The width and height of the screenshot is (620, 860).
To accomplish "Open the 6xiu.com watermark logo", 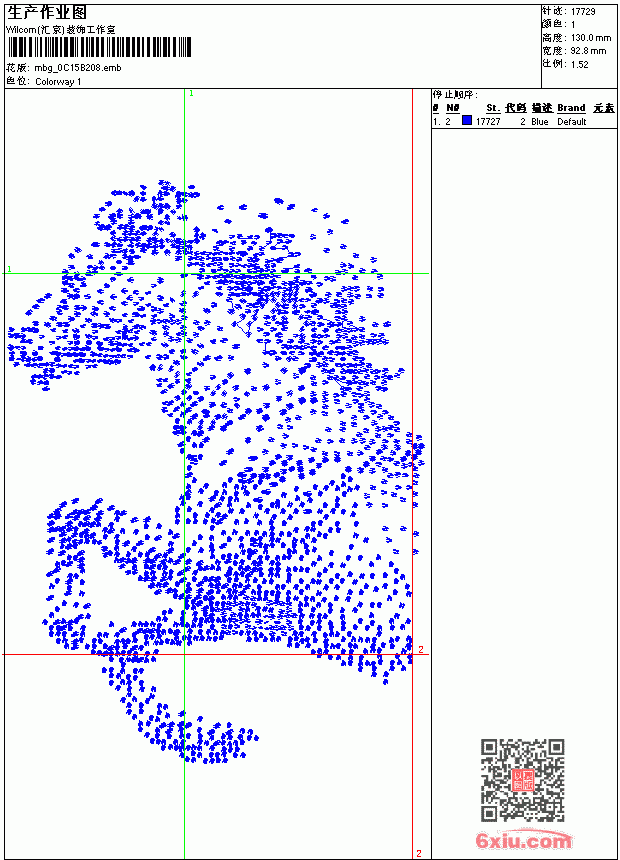I will [524, 840].
